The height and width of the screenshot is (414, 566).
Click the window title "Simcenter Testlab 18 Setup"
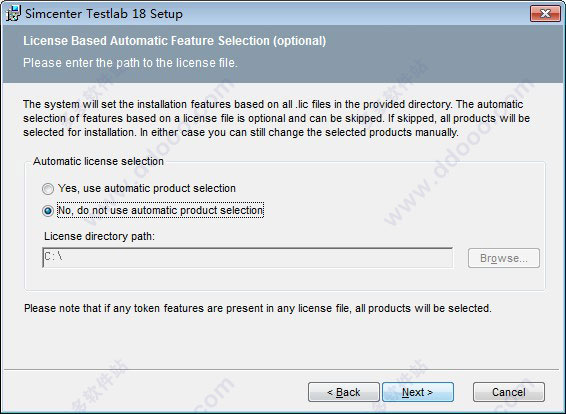(x=104, y=14)
